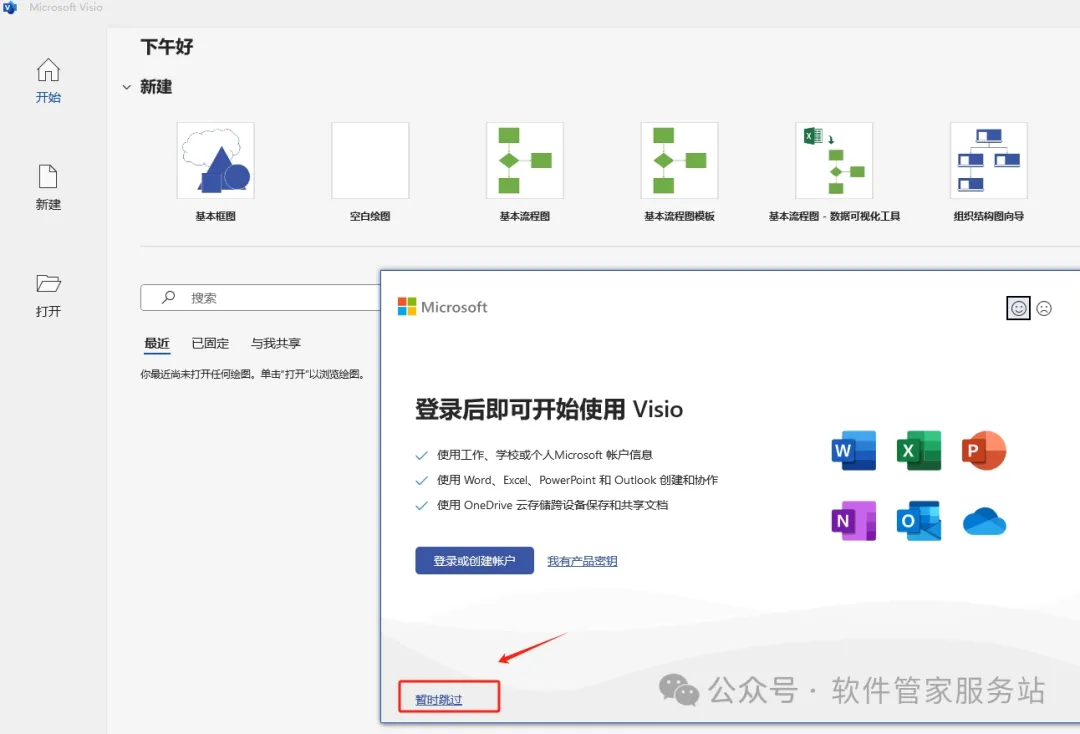Click the Word app icon in dialog
1080x734 pixels.
[x=854, y=450]
